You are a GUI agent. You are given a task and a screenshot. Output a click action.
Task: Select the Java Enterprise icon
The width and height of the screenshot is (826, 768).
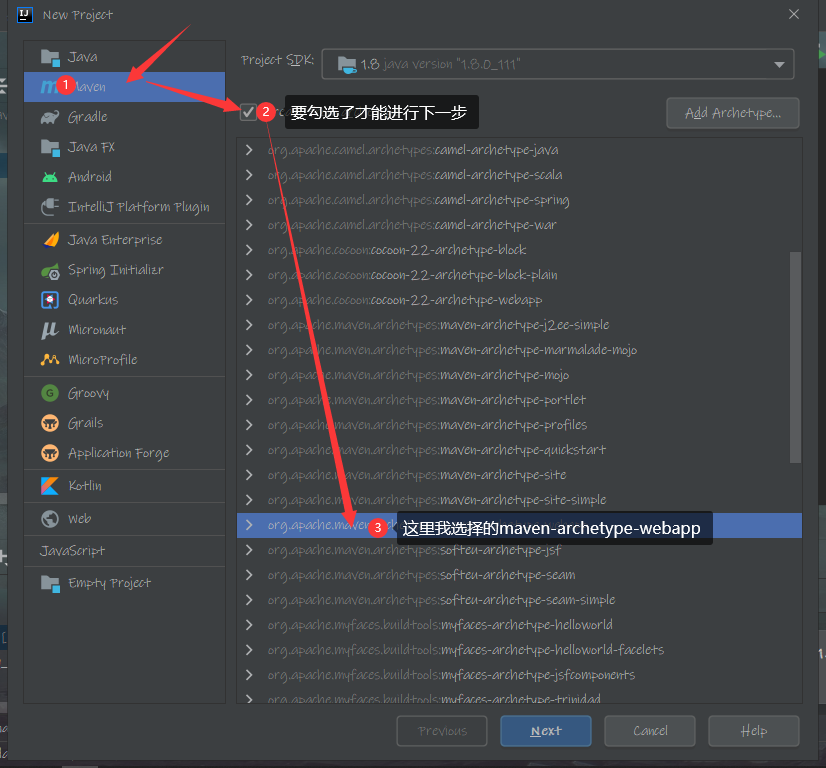coord(51,240)
